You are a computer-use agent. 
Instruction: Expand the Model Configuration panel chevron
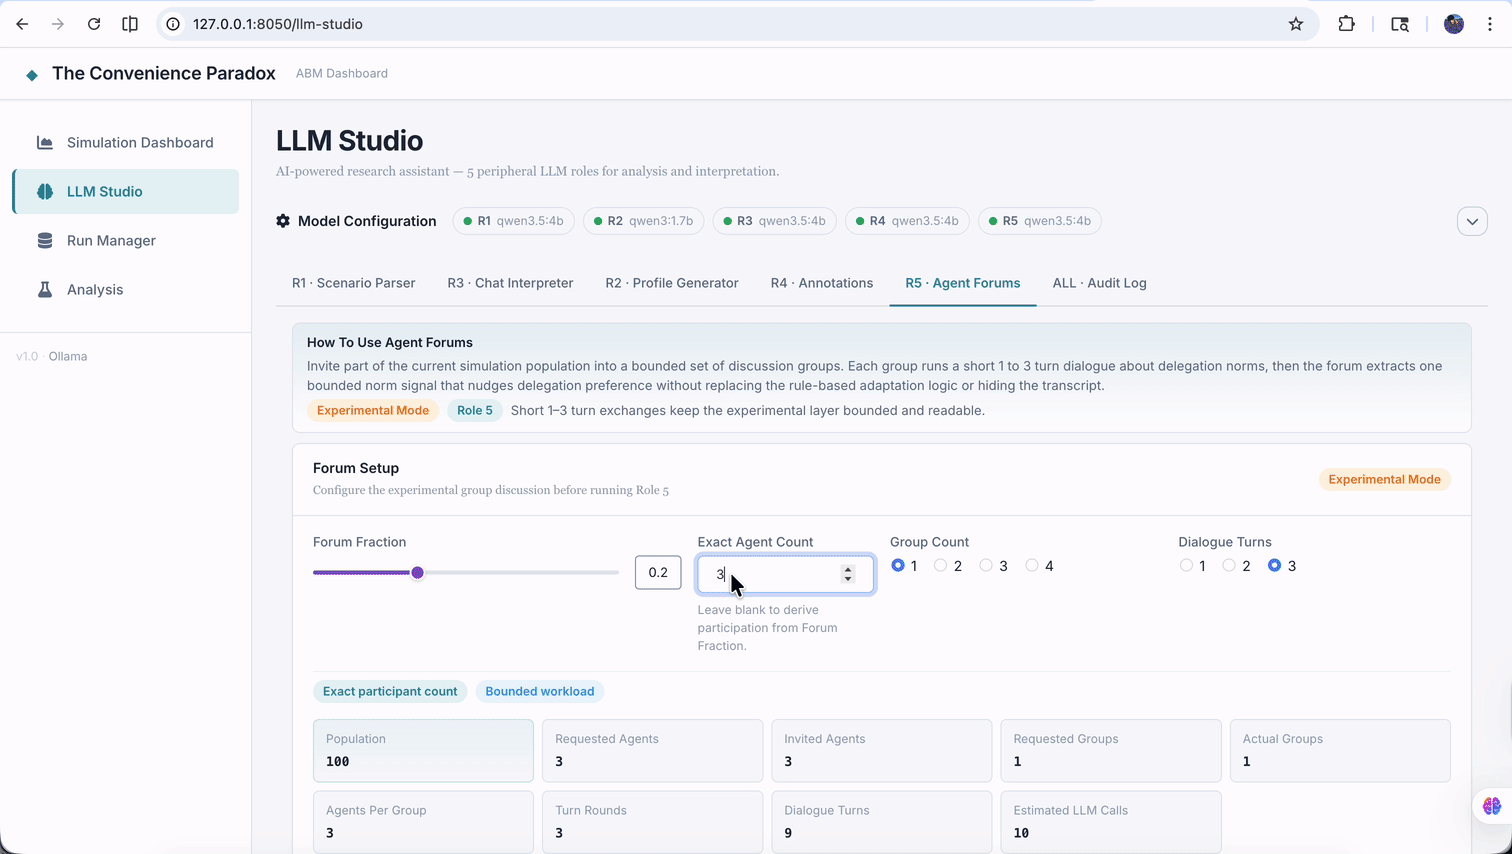click(1472, 221)
